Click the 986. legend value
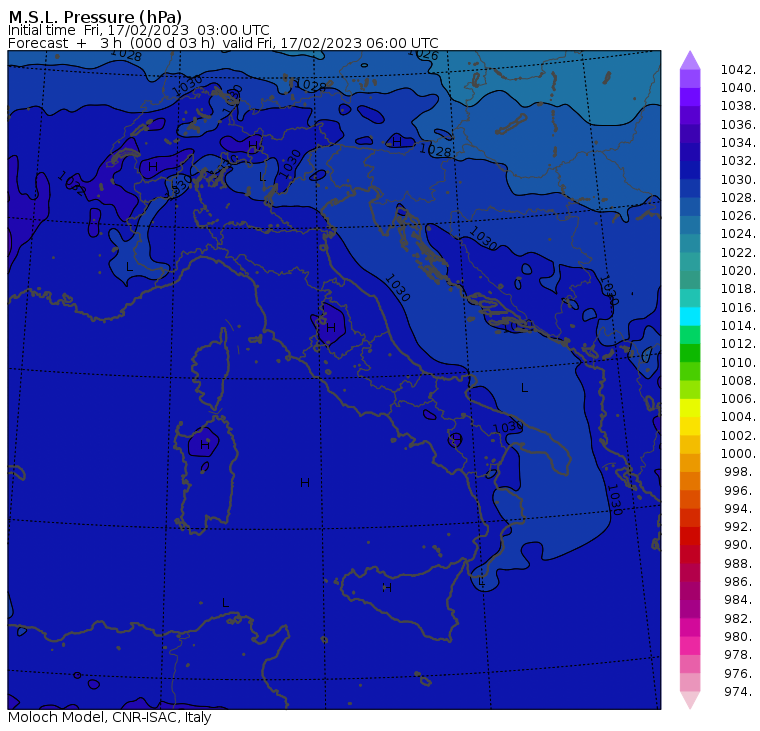760x731 pixels. [740, 582]
